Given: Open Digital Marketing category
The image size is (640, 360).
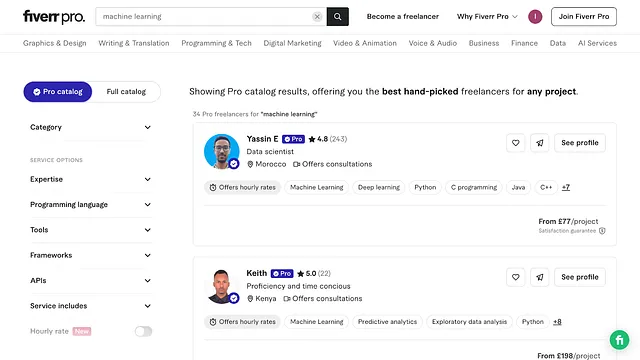Looking at the screenshot, I should [292, 43].
